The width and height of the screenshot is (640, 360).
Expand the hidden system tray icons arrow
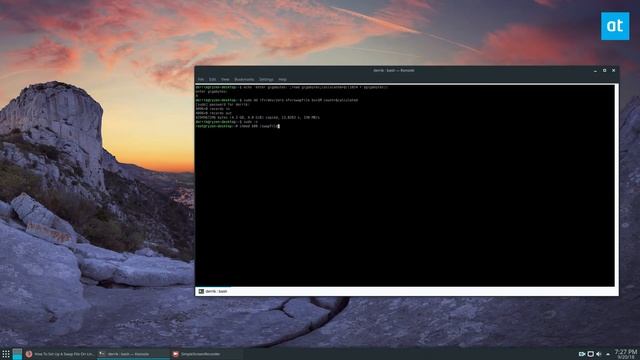[608, 354]
